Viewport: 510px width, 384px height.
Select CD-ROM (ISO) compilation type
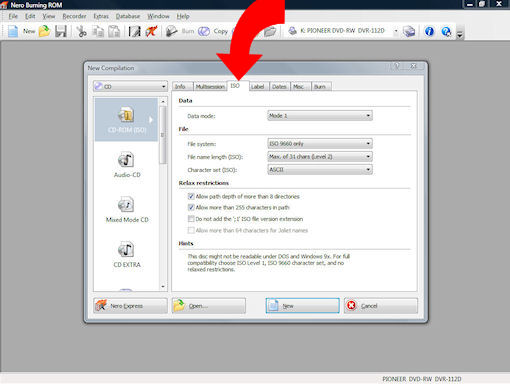point(127,120)
